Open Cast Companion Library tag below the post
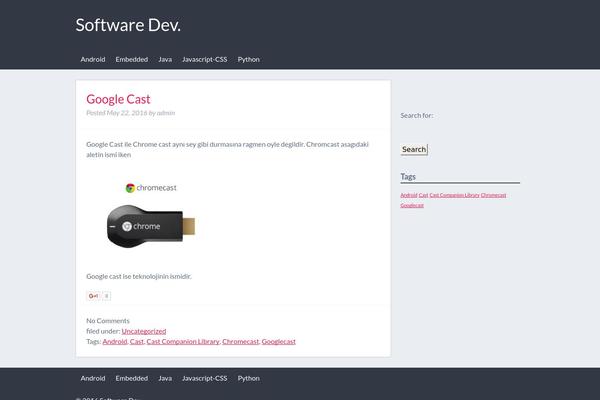The width and height of the screenshot is (600, 400). coord(183,341)
